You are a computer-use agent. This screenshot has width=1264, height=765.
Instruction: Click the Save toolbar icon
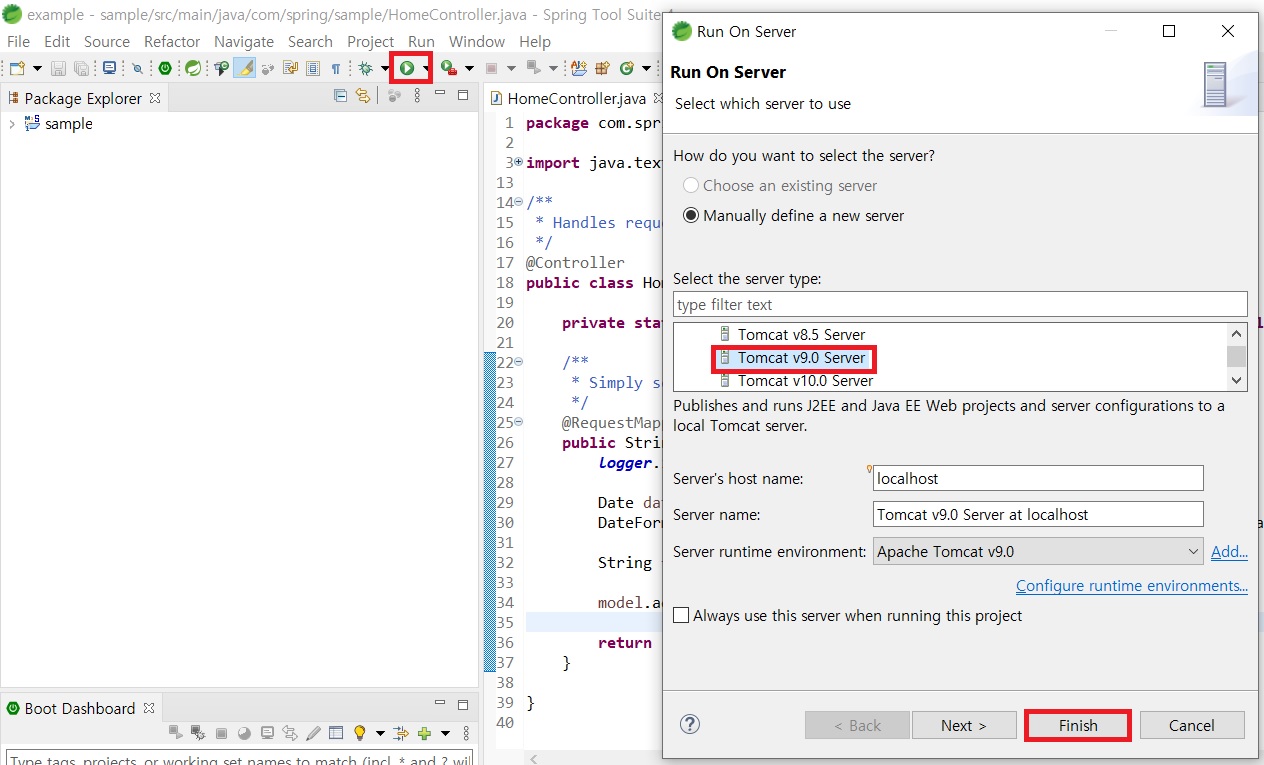[x=57, y=68]
